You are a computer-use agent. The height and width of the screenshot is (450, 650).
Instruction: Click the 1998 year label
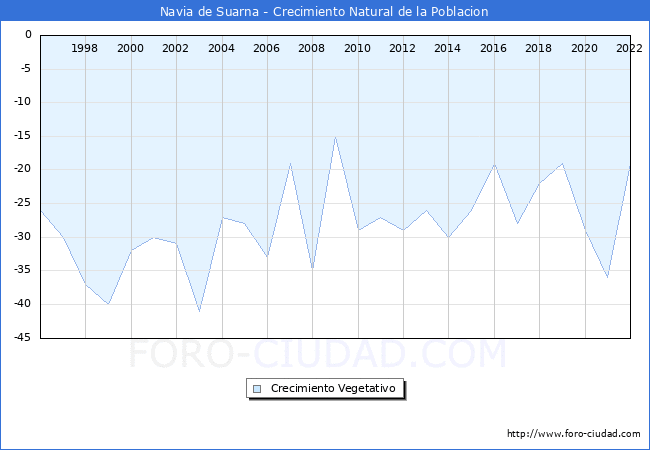(x=85, y=48)
